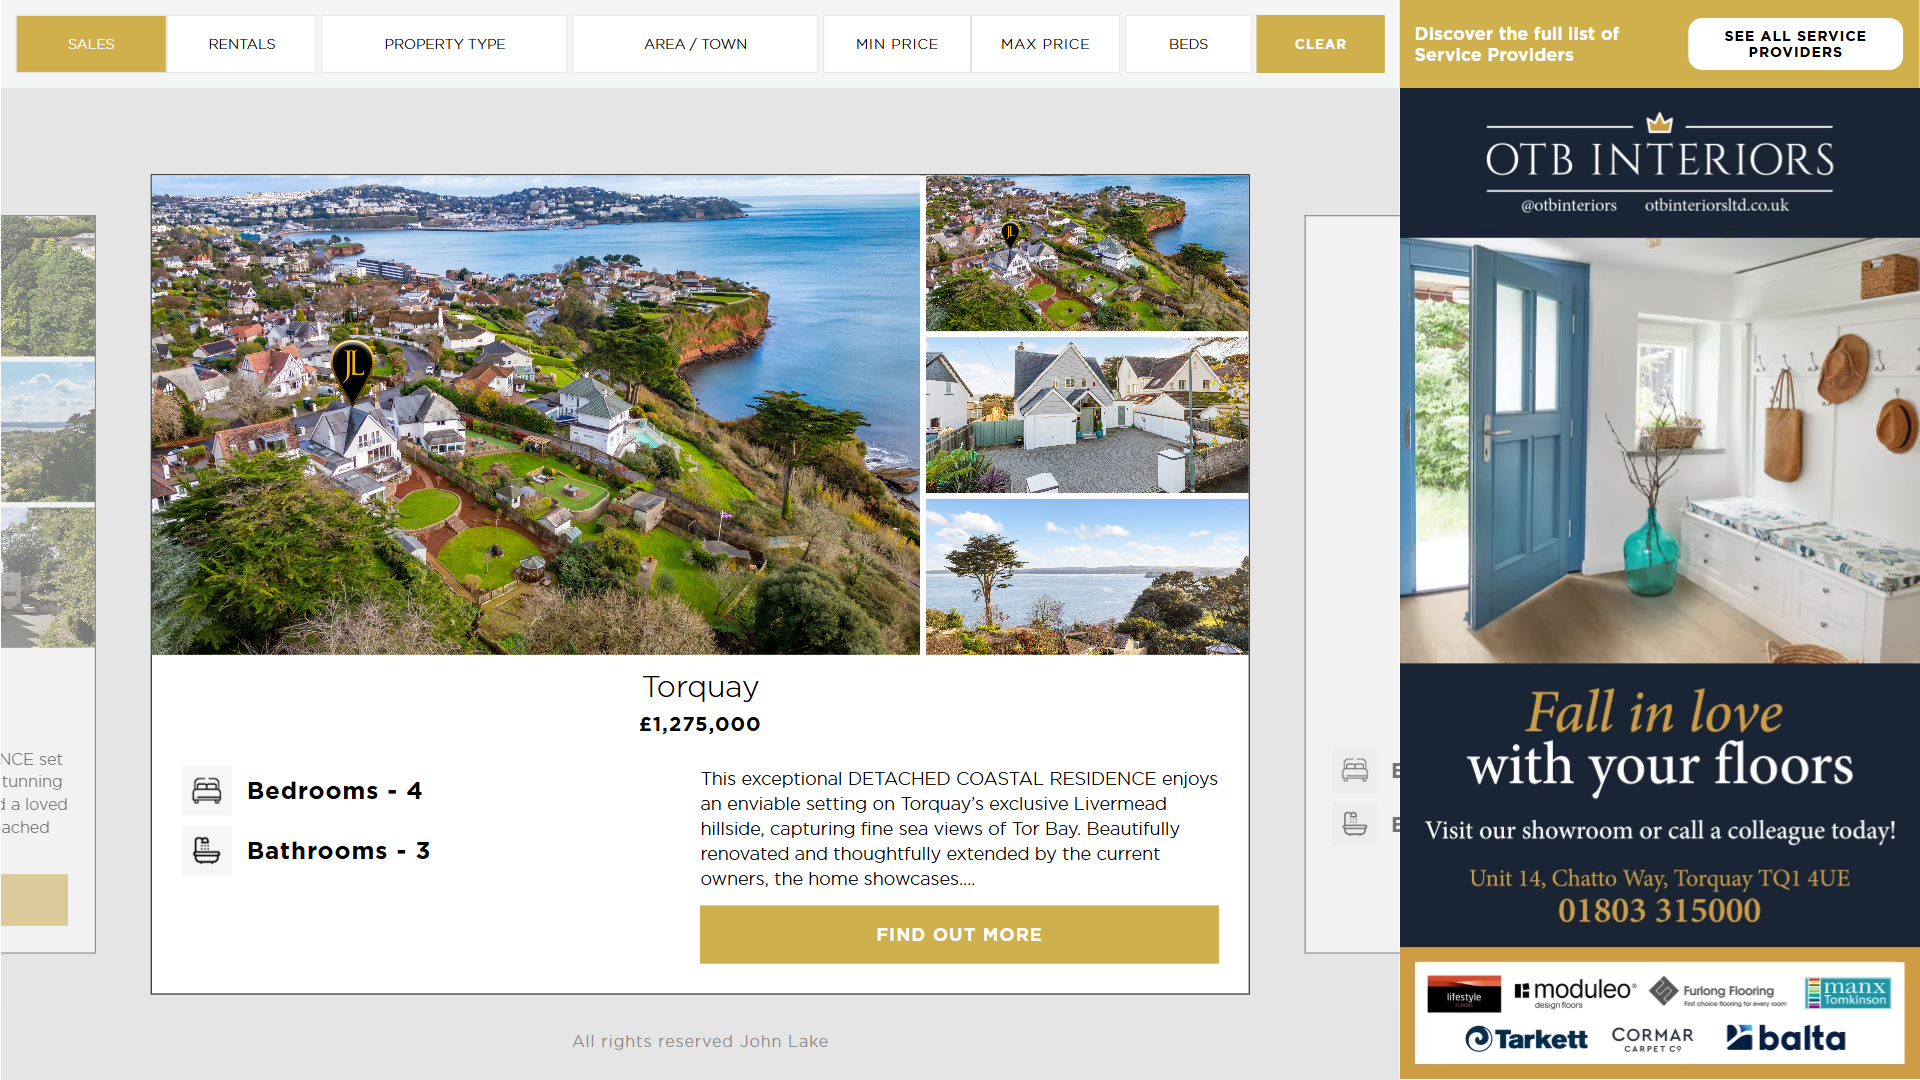Click the bed icon beside Bedrooms
Viewport: 1920px width, 1080px height.
[207, 791]
